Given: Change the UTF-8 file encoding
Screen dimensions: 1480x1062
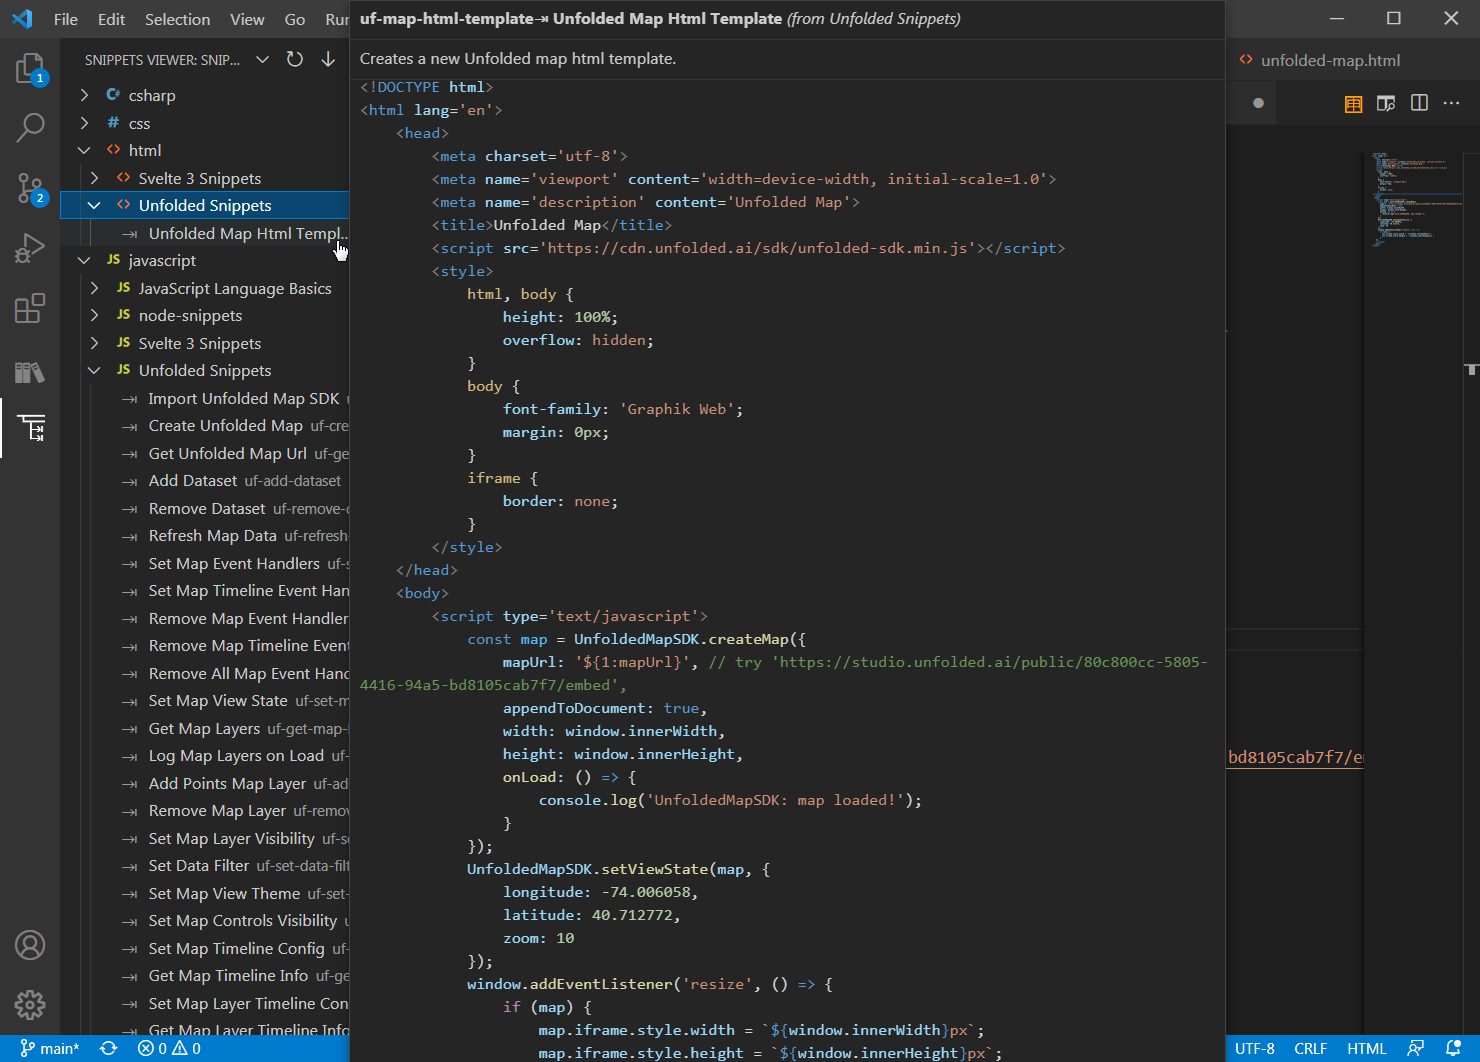Looking at the screenshot, I should [x=1254, y=1048].
